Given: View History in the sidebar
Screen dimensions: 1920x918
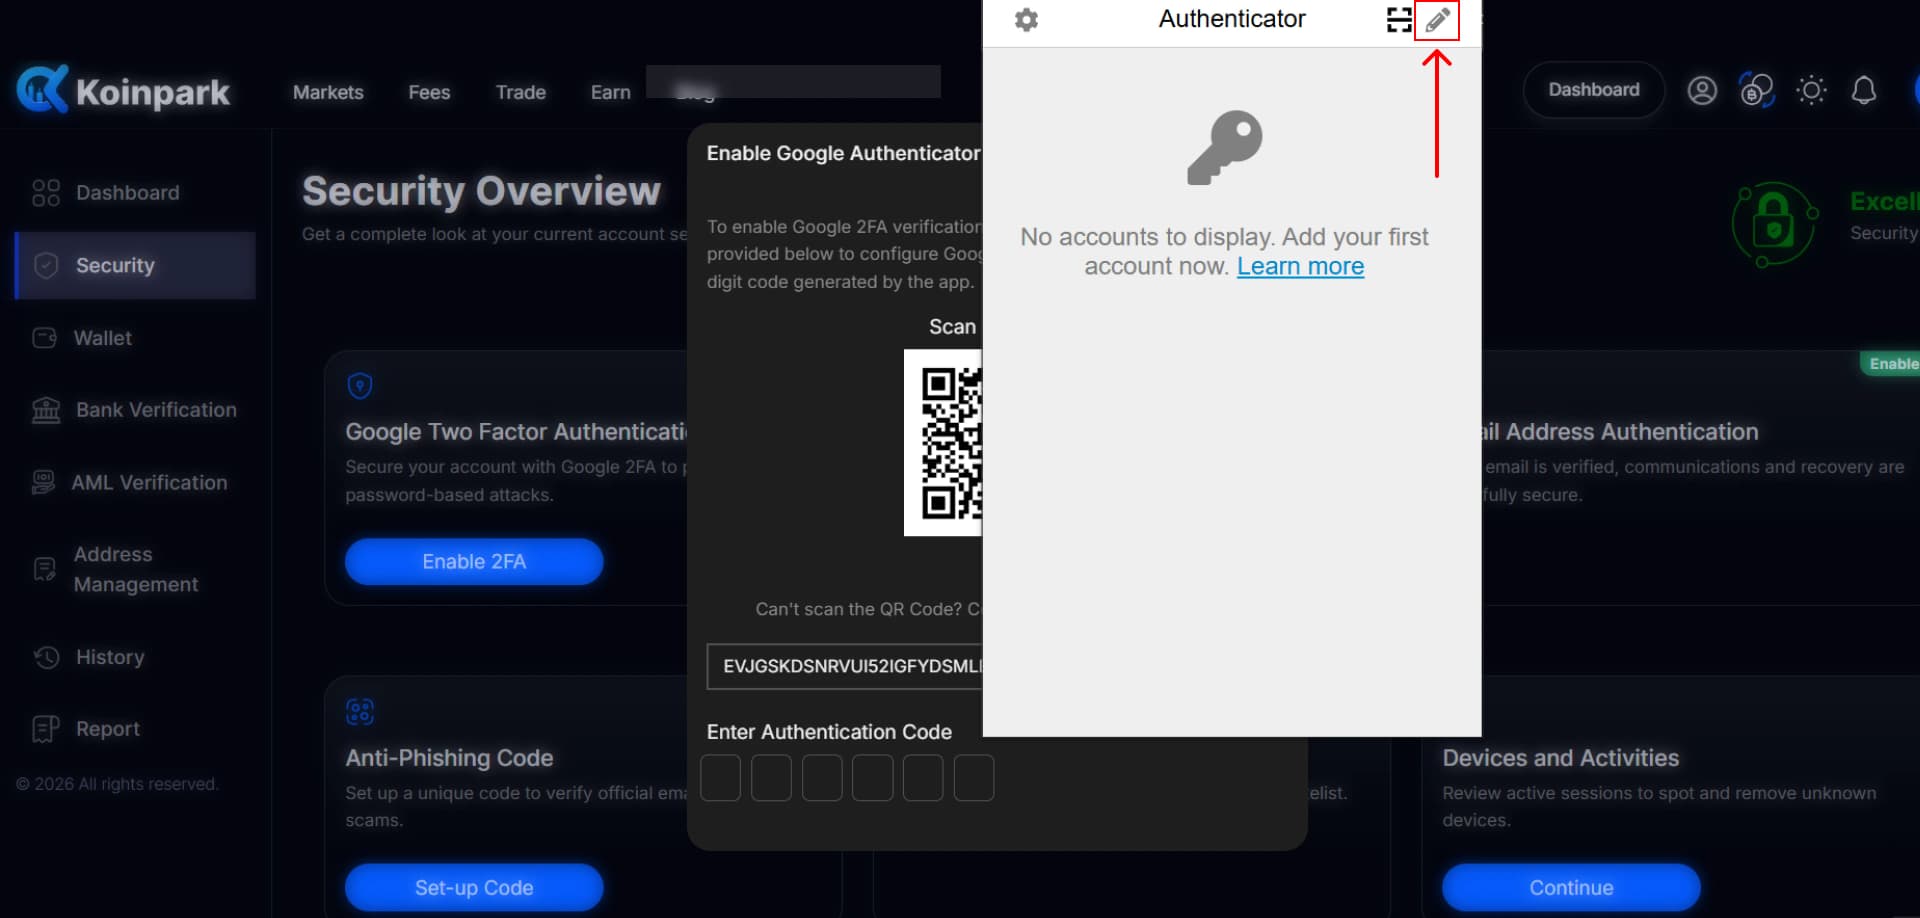Looking at the screenshot, I should click(x=89, y=657).
